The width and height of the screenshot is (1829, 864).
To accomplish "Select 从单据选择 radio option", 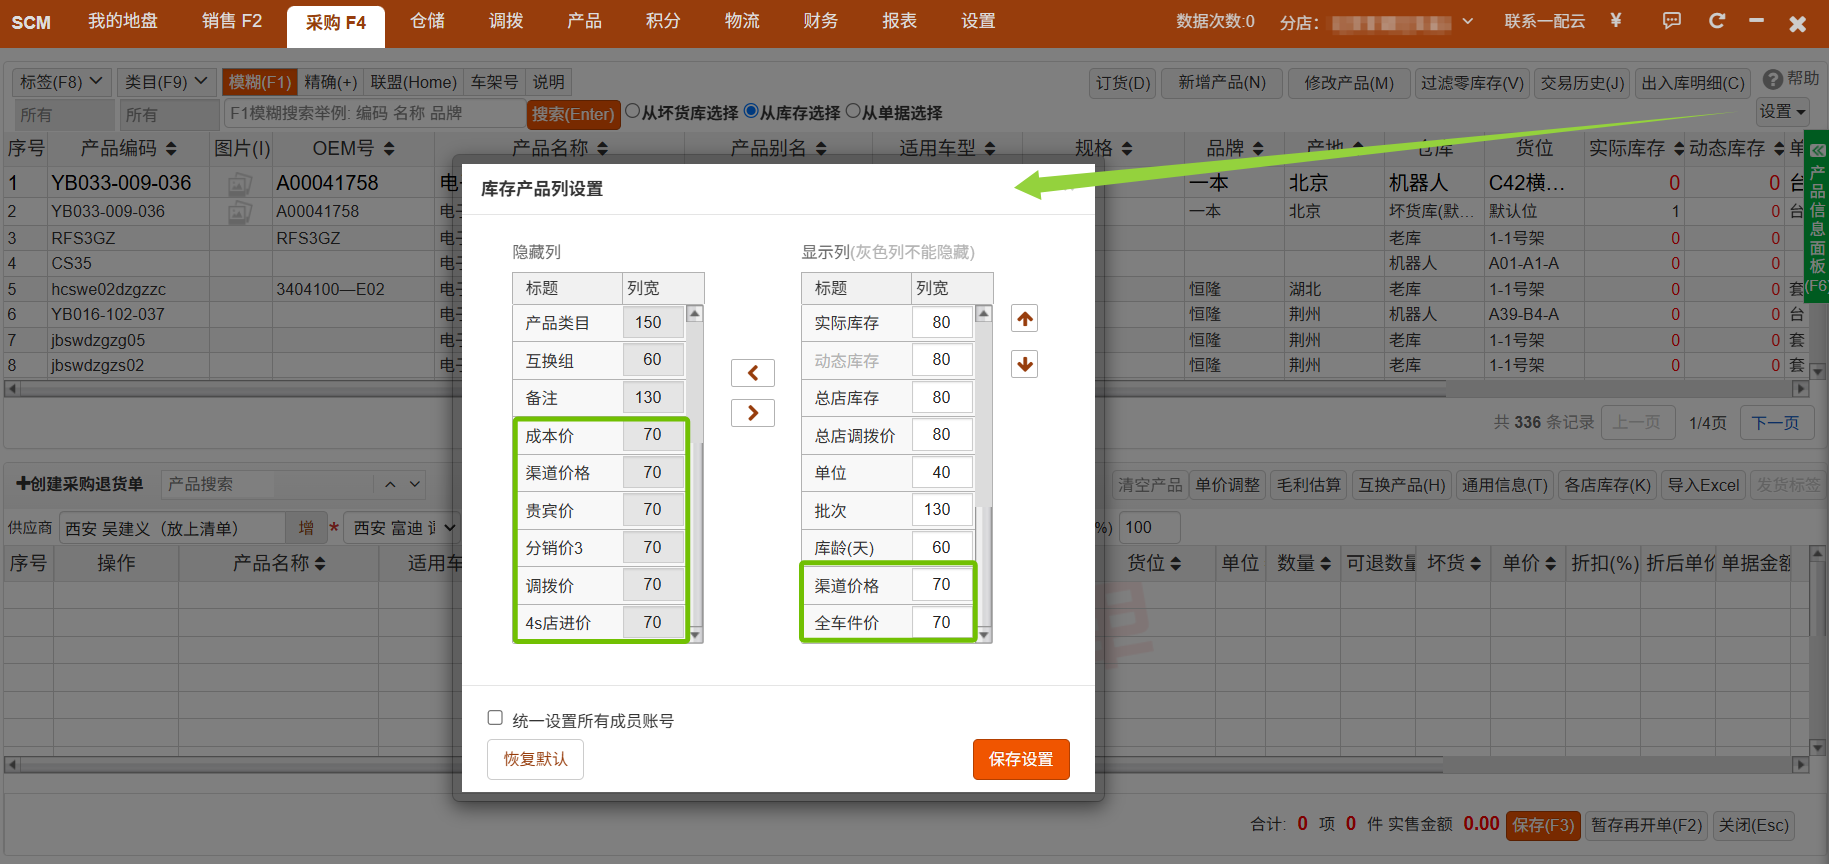I will pos(853,111).
